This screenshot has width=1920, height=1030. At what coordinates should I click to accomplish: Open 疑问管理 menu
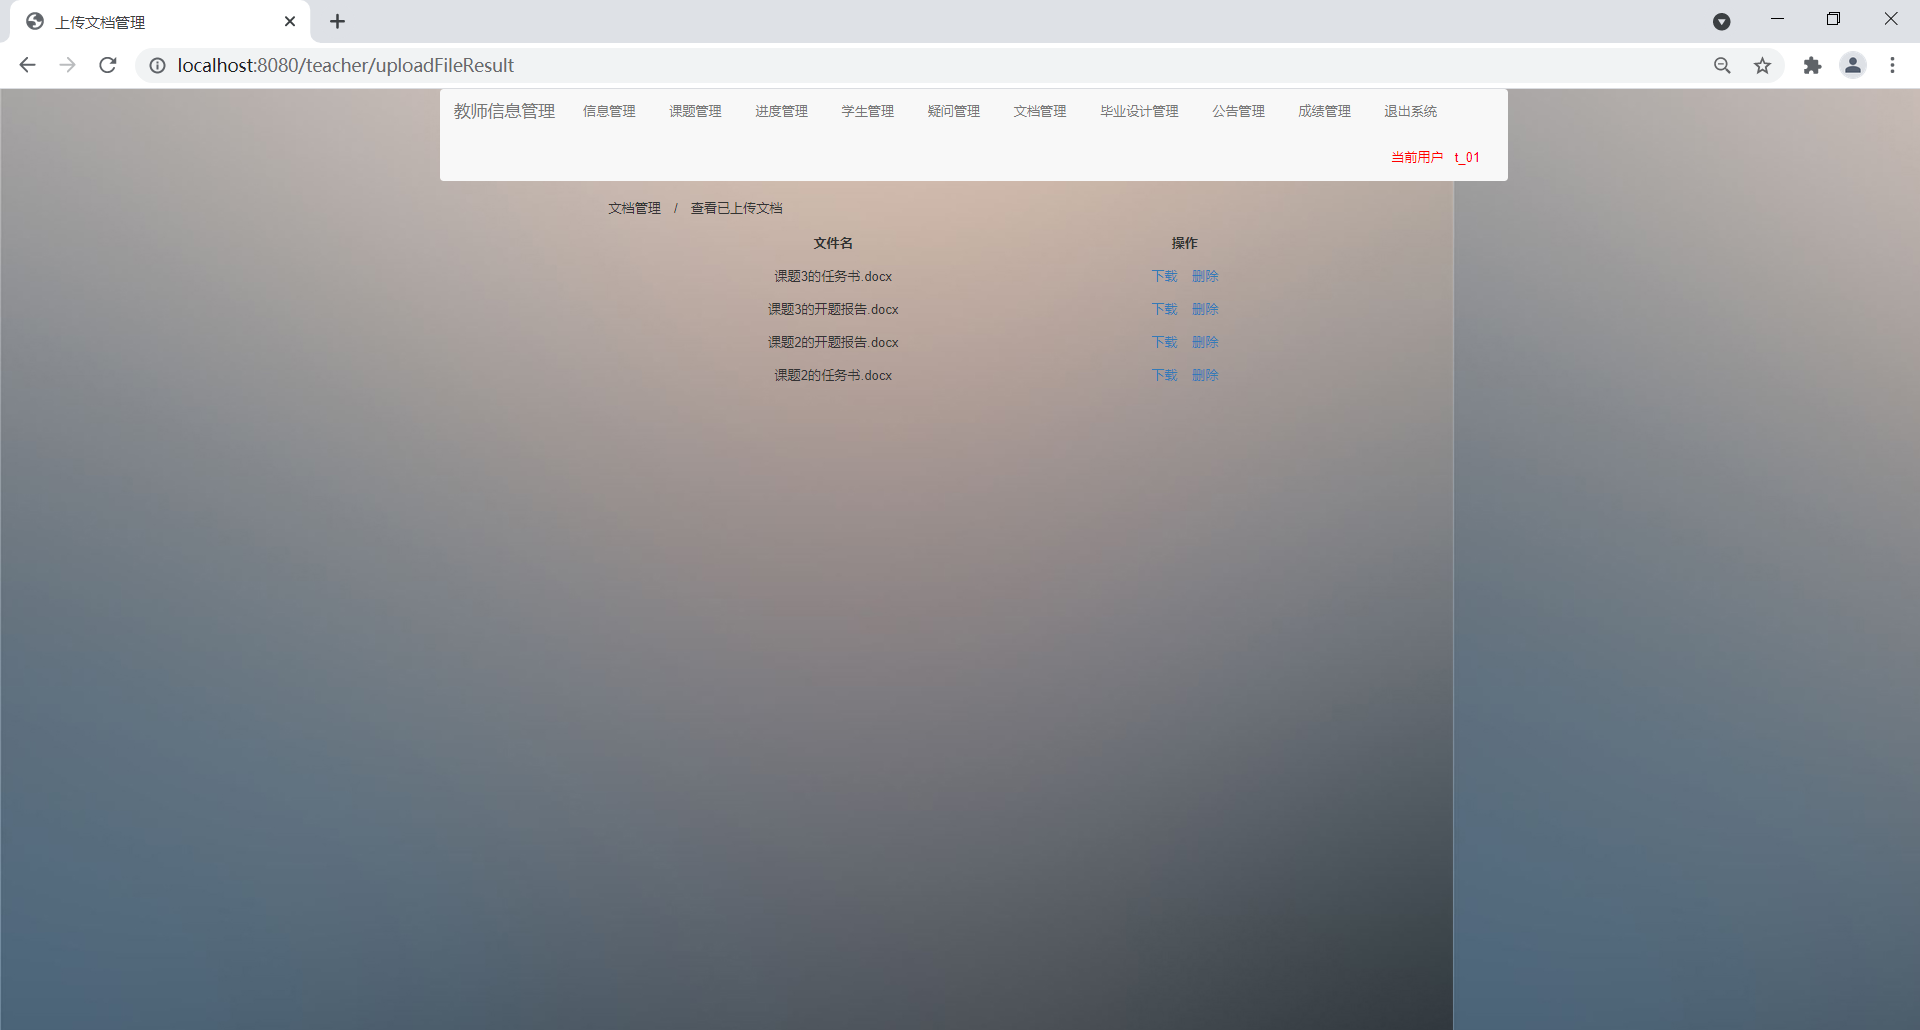pos(953,111)
